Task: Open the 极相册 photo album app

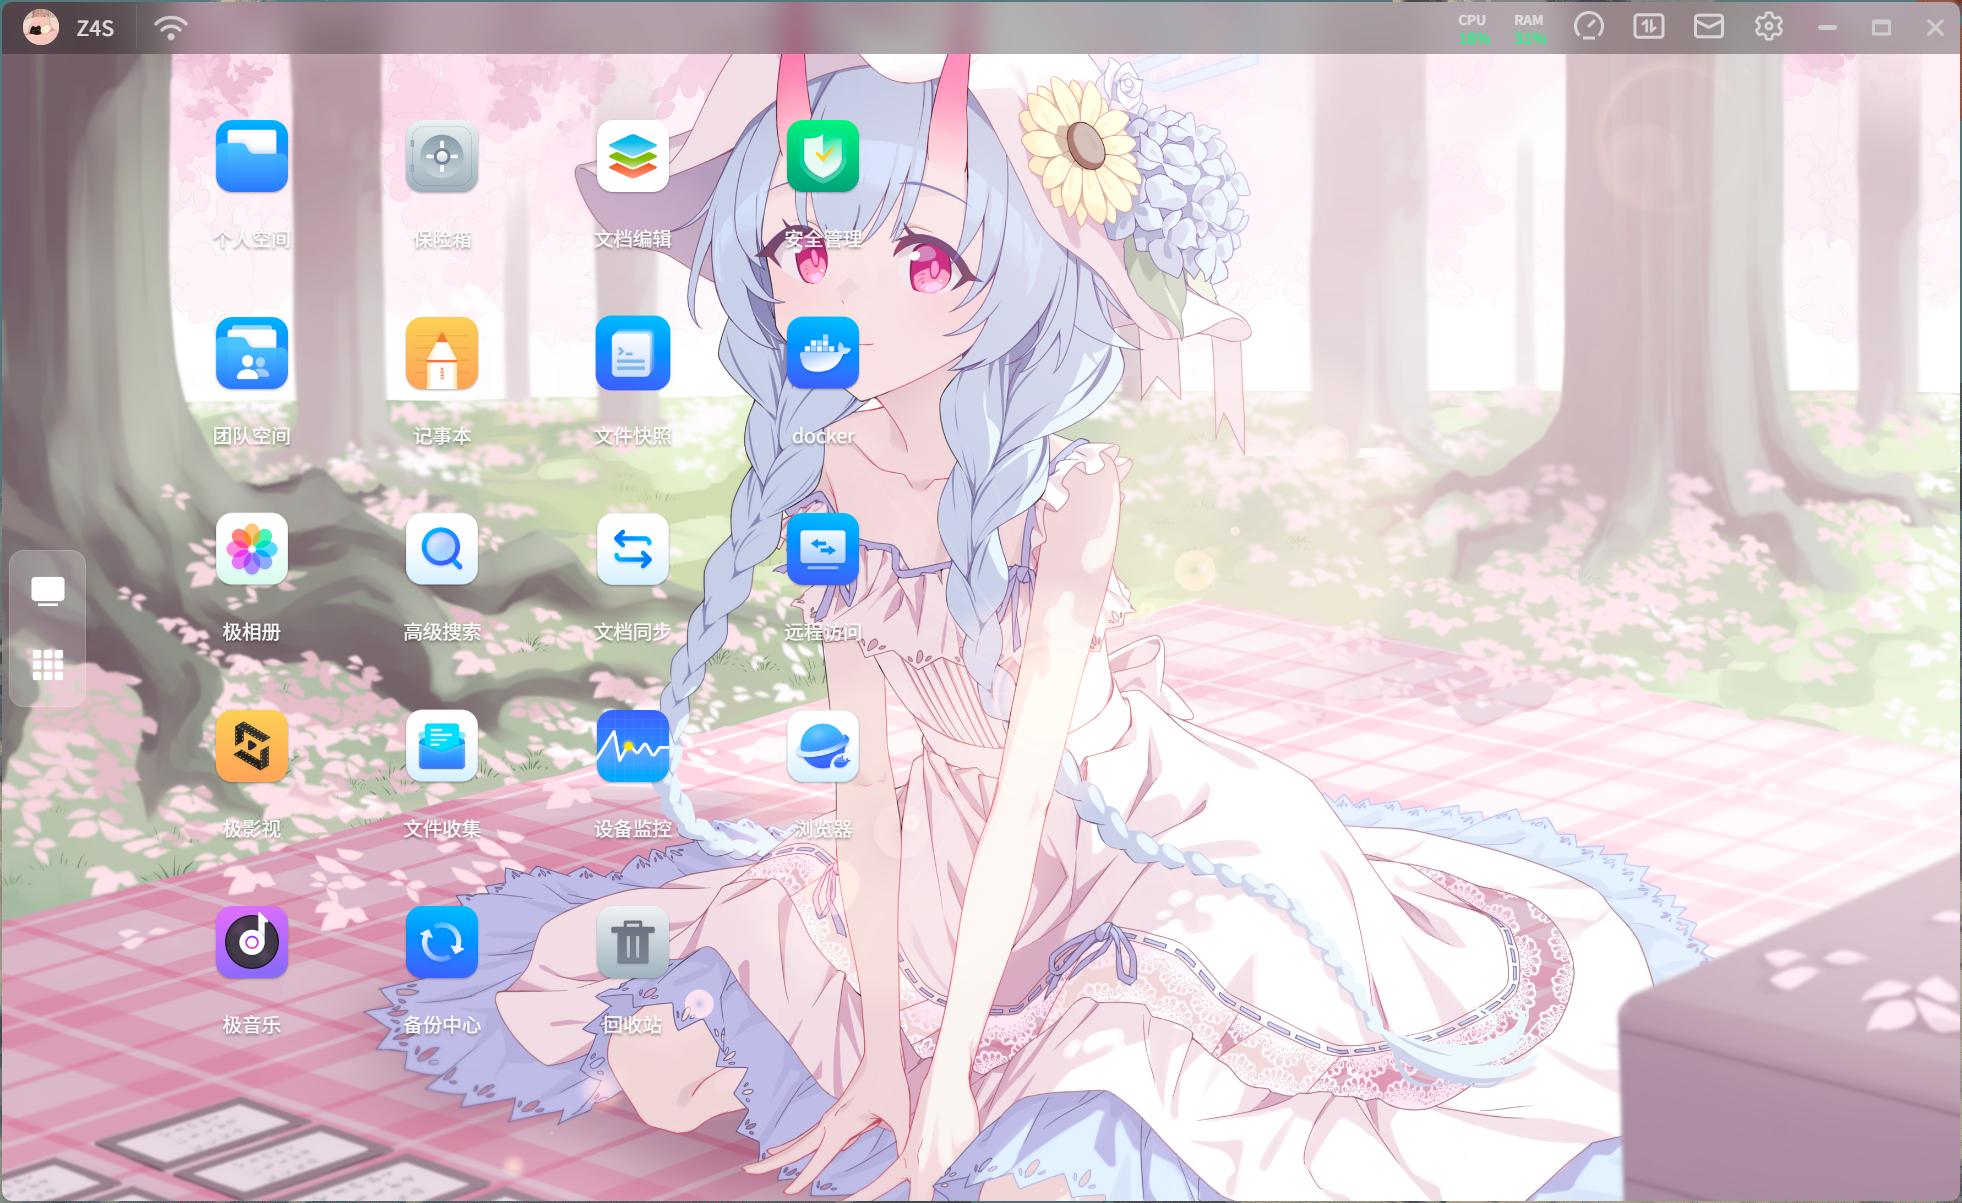Action: coord(252,549)
